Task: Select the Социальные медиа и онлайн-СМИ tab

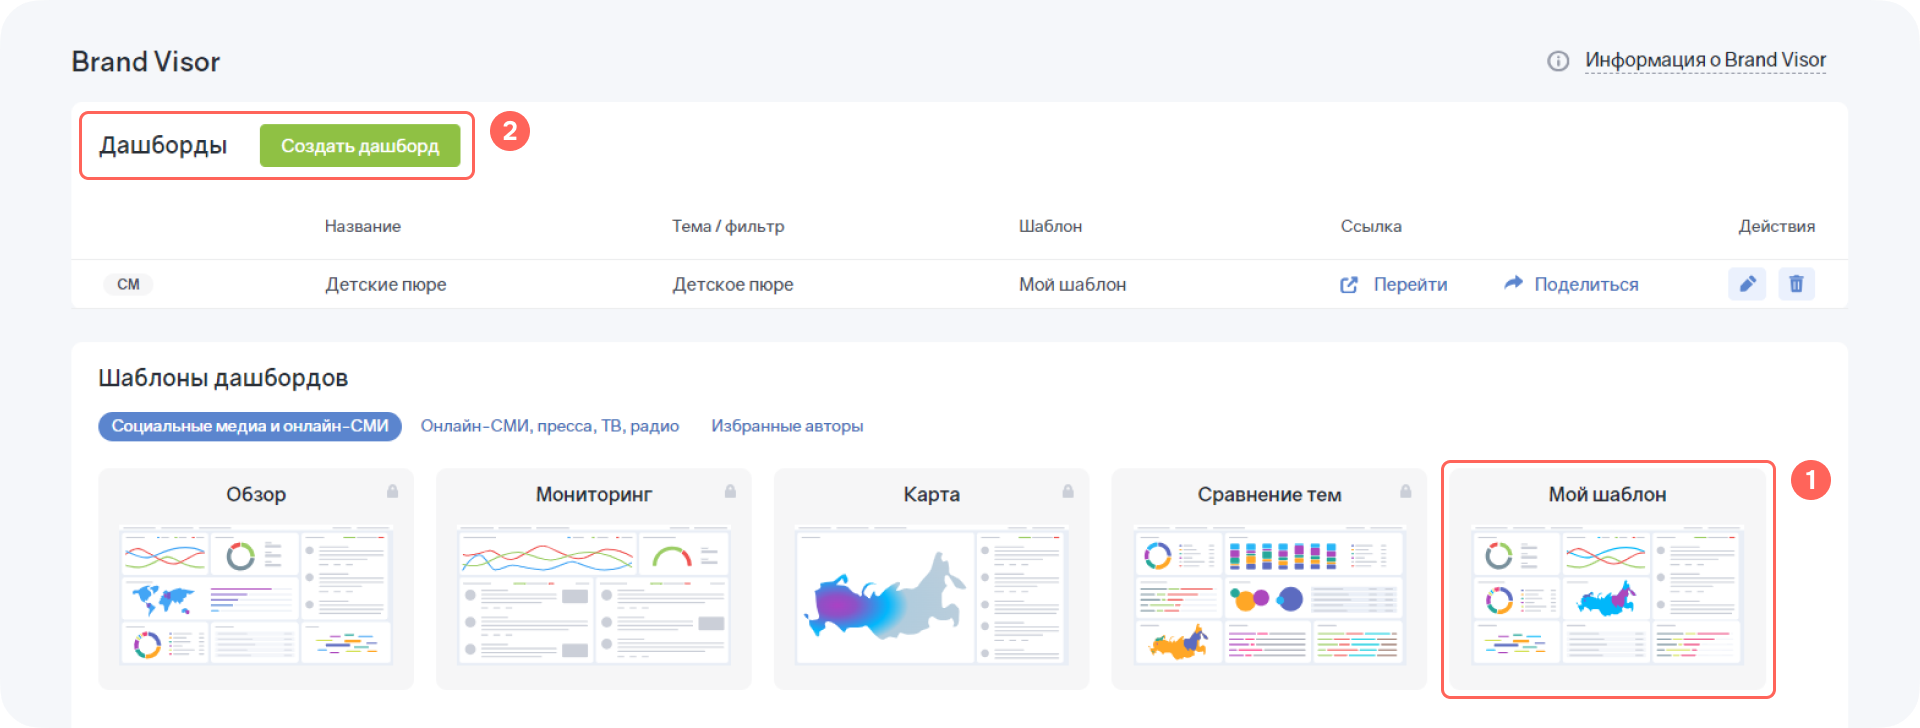Action: point(250,426)
